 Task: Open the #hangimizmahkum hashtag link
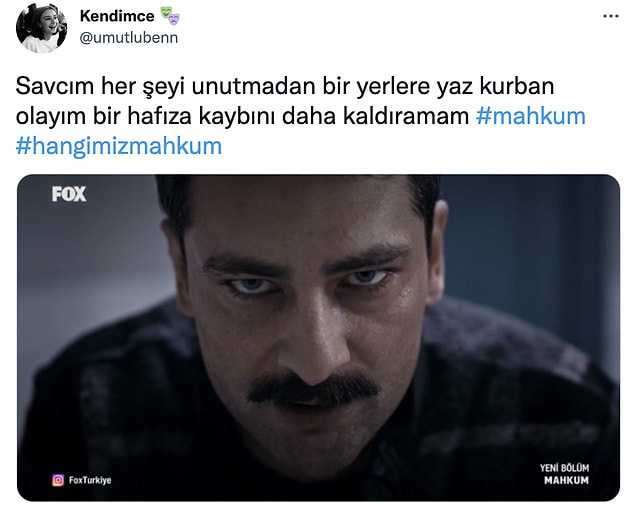coord(119,146)
